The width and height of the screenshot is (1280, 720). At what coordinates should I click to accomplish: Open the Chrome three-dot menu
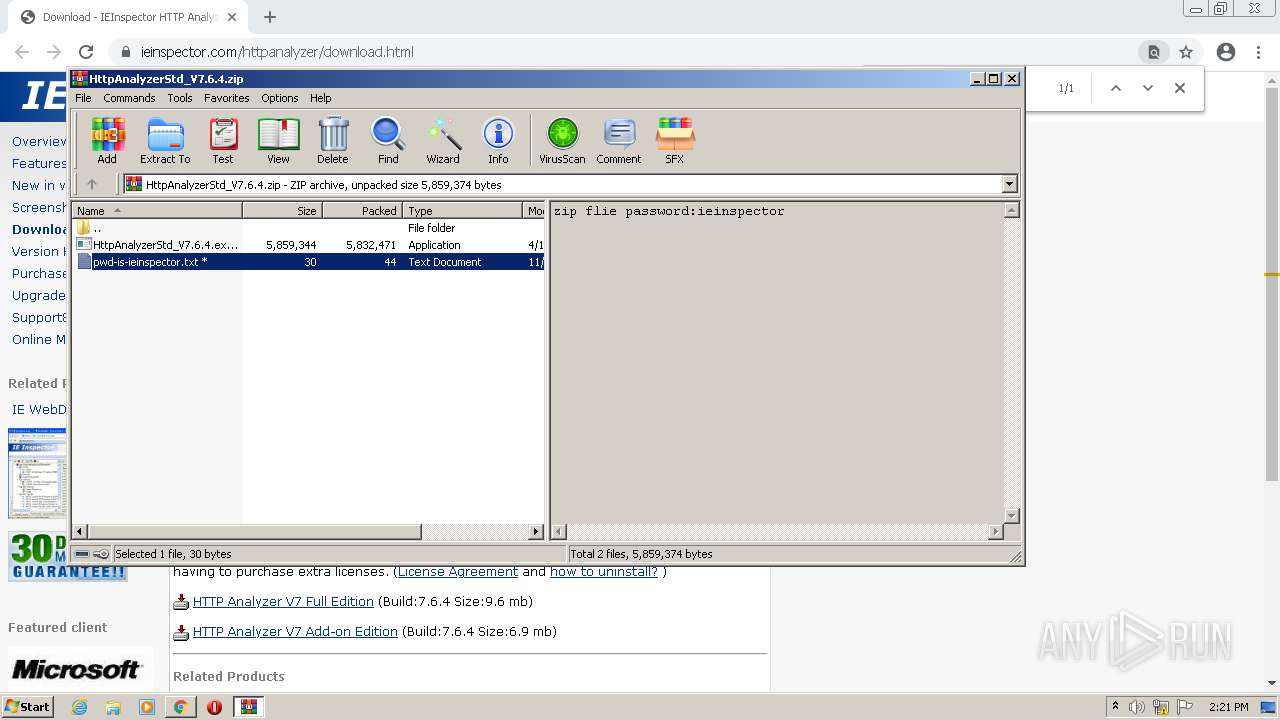(x=1258, y=52)
